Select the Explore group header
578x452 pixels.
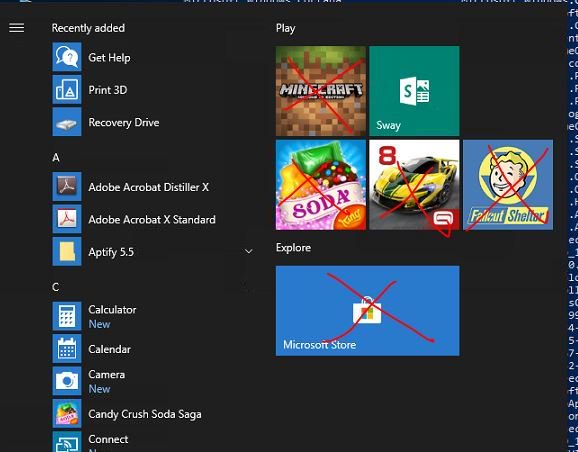tap(293, 248)
